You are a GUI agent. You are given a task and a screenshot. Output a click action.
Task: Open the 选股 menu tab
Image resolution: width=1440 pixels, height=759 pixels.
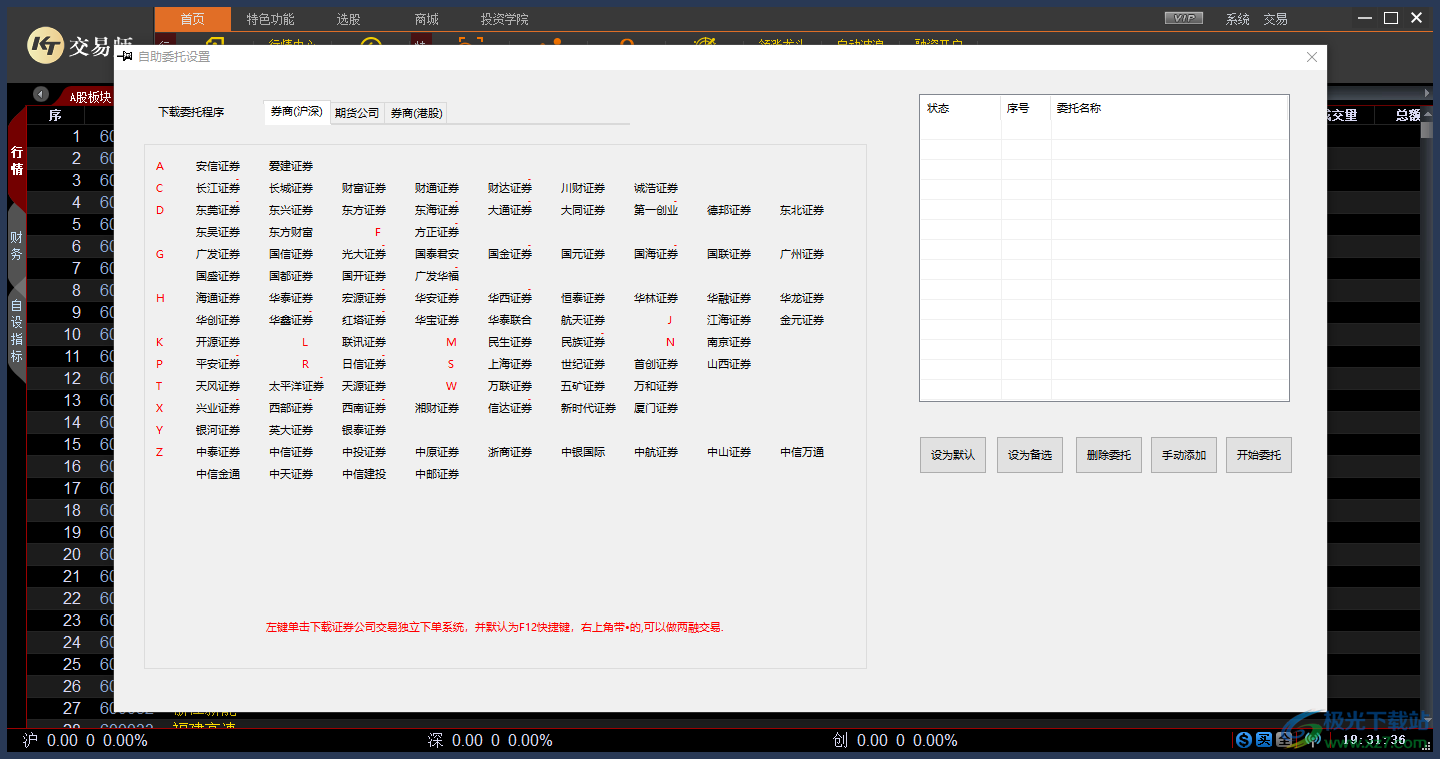pos(348,19)
